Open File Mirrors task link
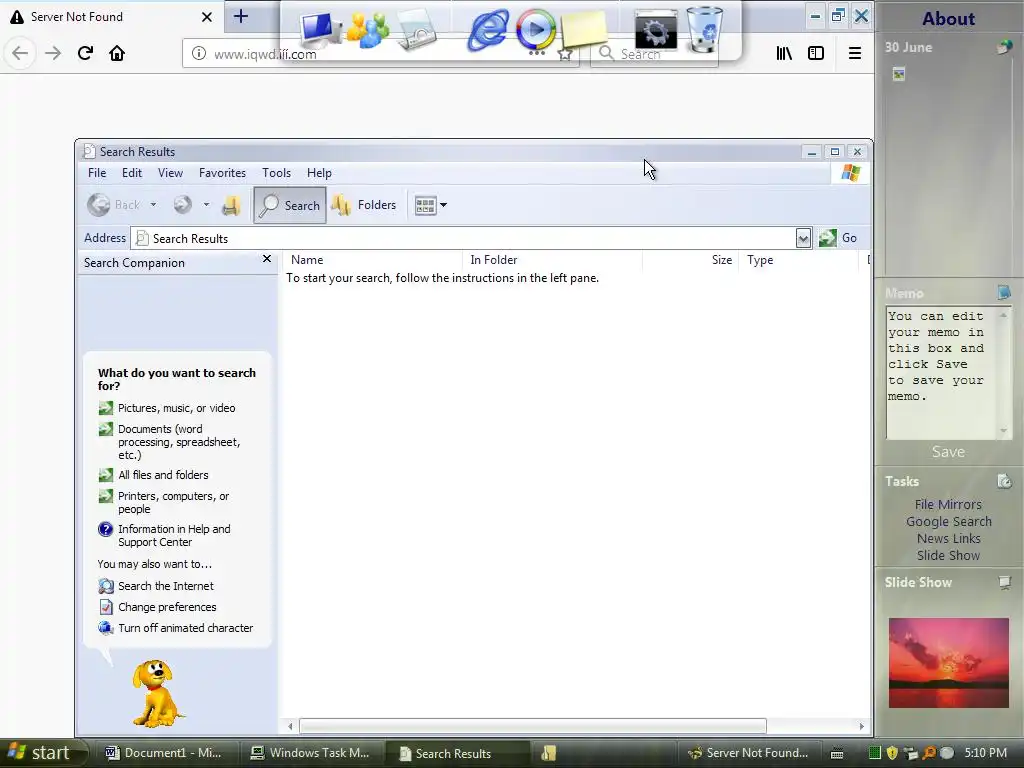1024x768 pixels. (x=948, y=504)
